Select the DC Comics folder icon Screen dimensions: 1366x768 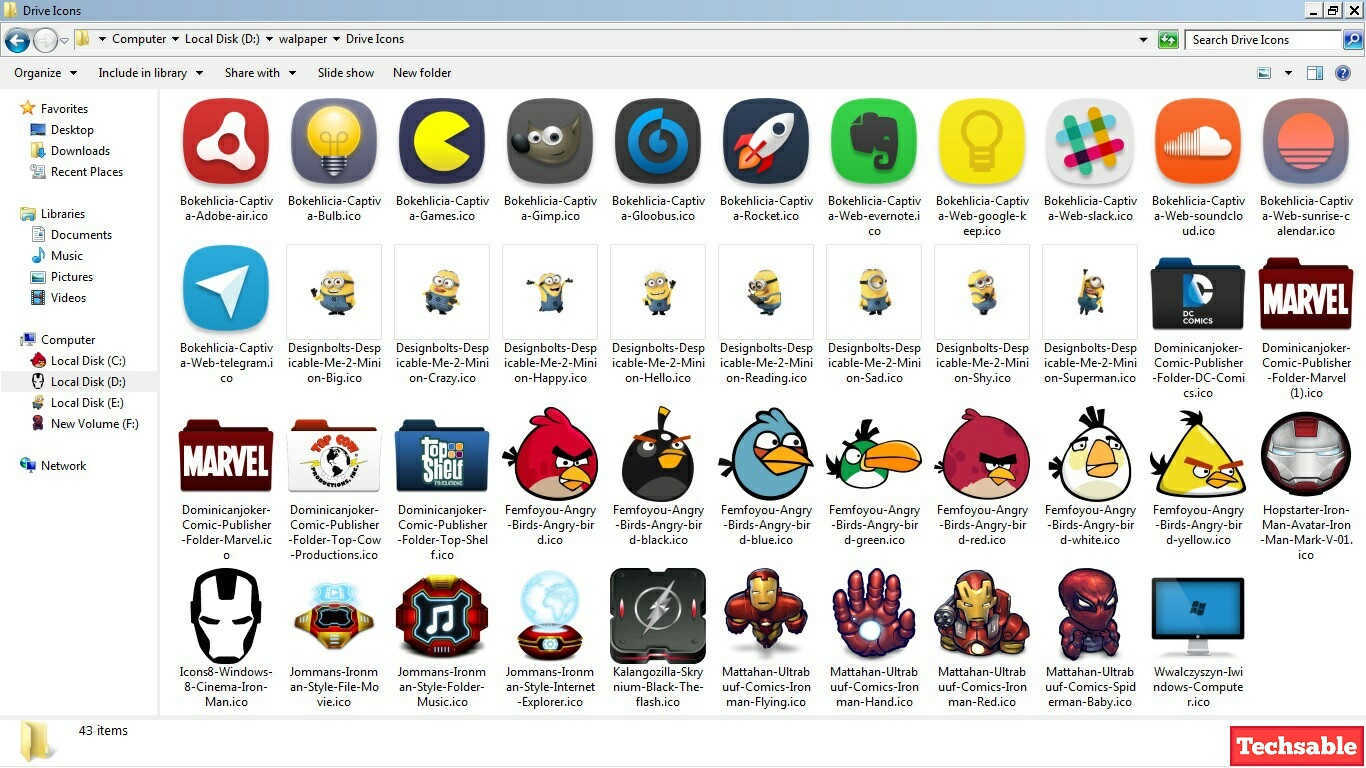(x=1198, y=292)
